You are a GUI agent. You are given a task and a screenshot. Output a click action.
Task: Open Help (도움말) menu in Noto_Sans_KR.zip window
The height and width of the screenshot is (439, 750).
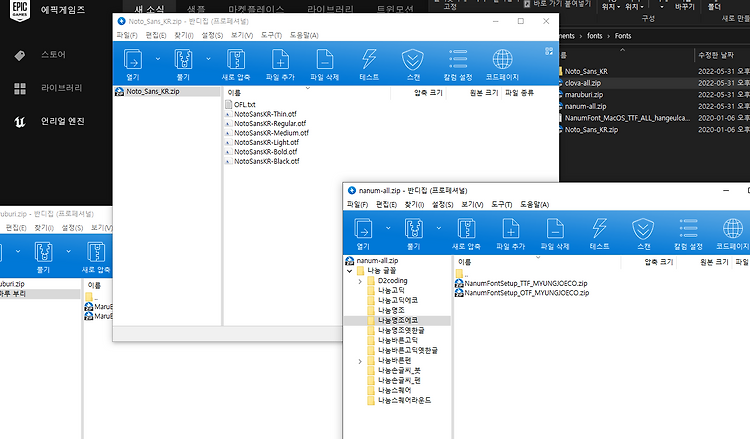[x=304, y=35]
